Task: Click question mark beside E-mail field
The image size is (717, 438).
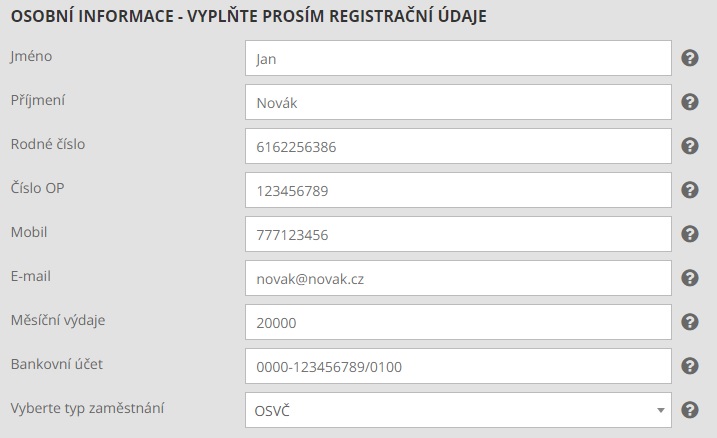Action: 690,278
